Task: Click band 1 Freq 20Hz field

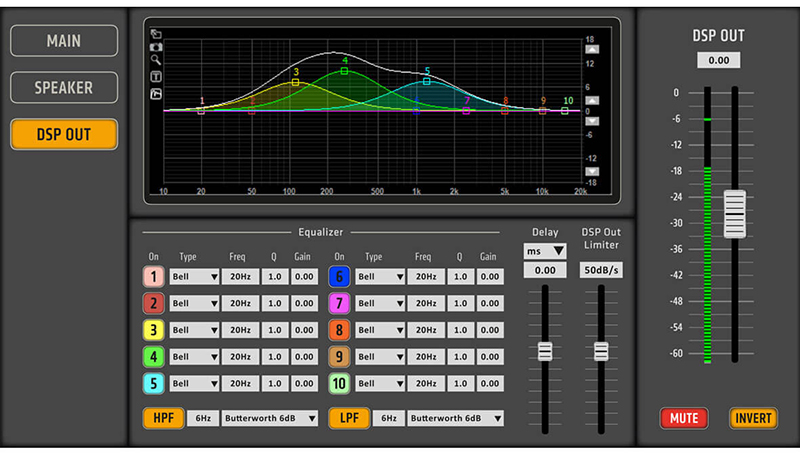Action: pos(240,276)
